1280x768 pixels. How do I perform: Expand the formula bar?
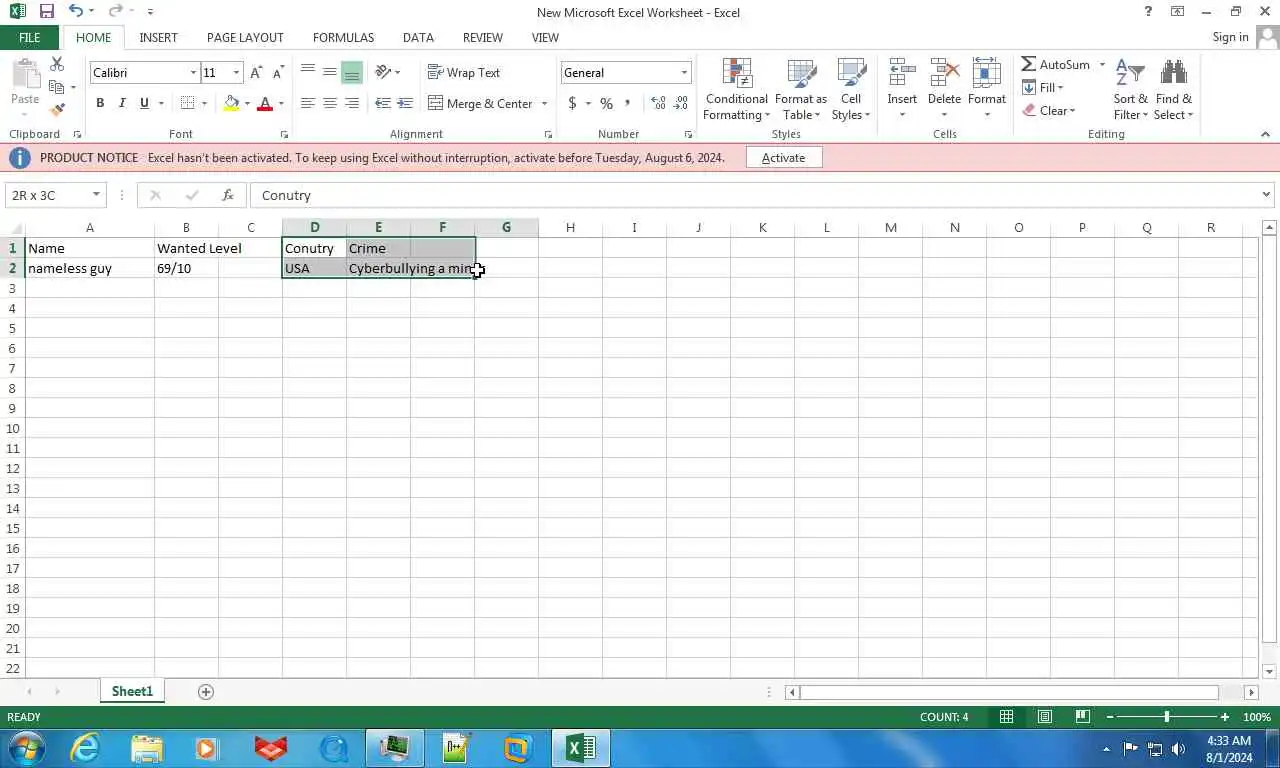(x=1266, y=195)
